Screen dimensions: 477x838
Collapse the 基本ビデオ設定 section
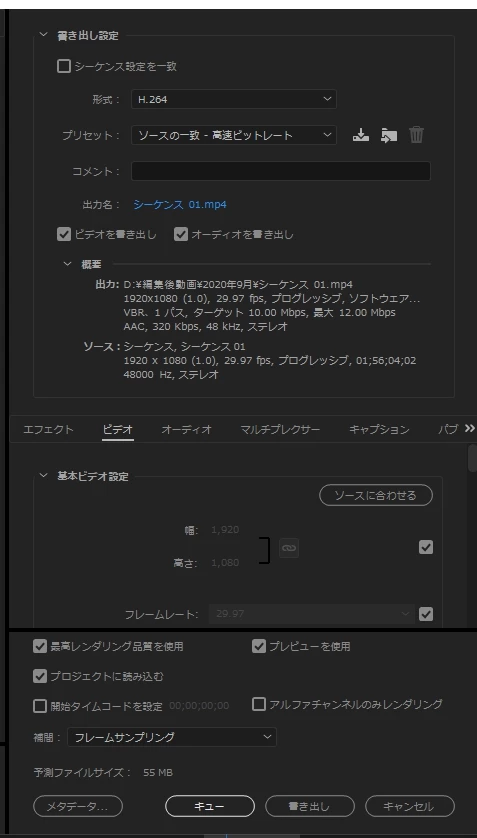coord(43,476)
